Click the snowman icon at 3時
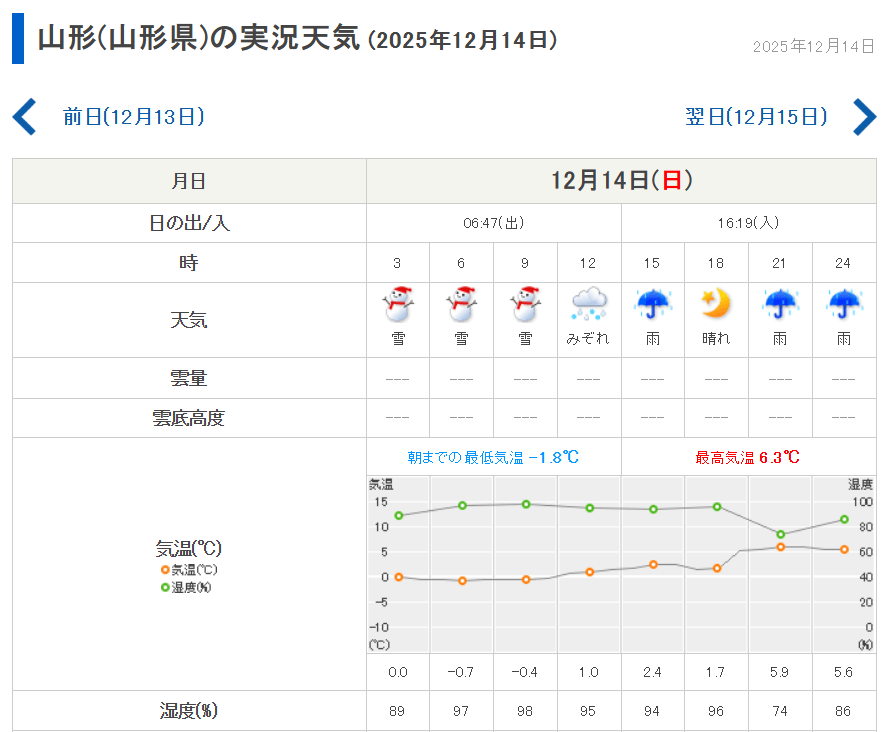Screen dimensions: 888x732 coord(398,304)
